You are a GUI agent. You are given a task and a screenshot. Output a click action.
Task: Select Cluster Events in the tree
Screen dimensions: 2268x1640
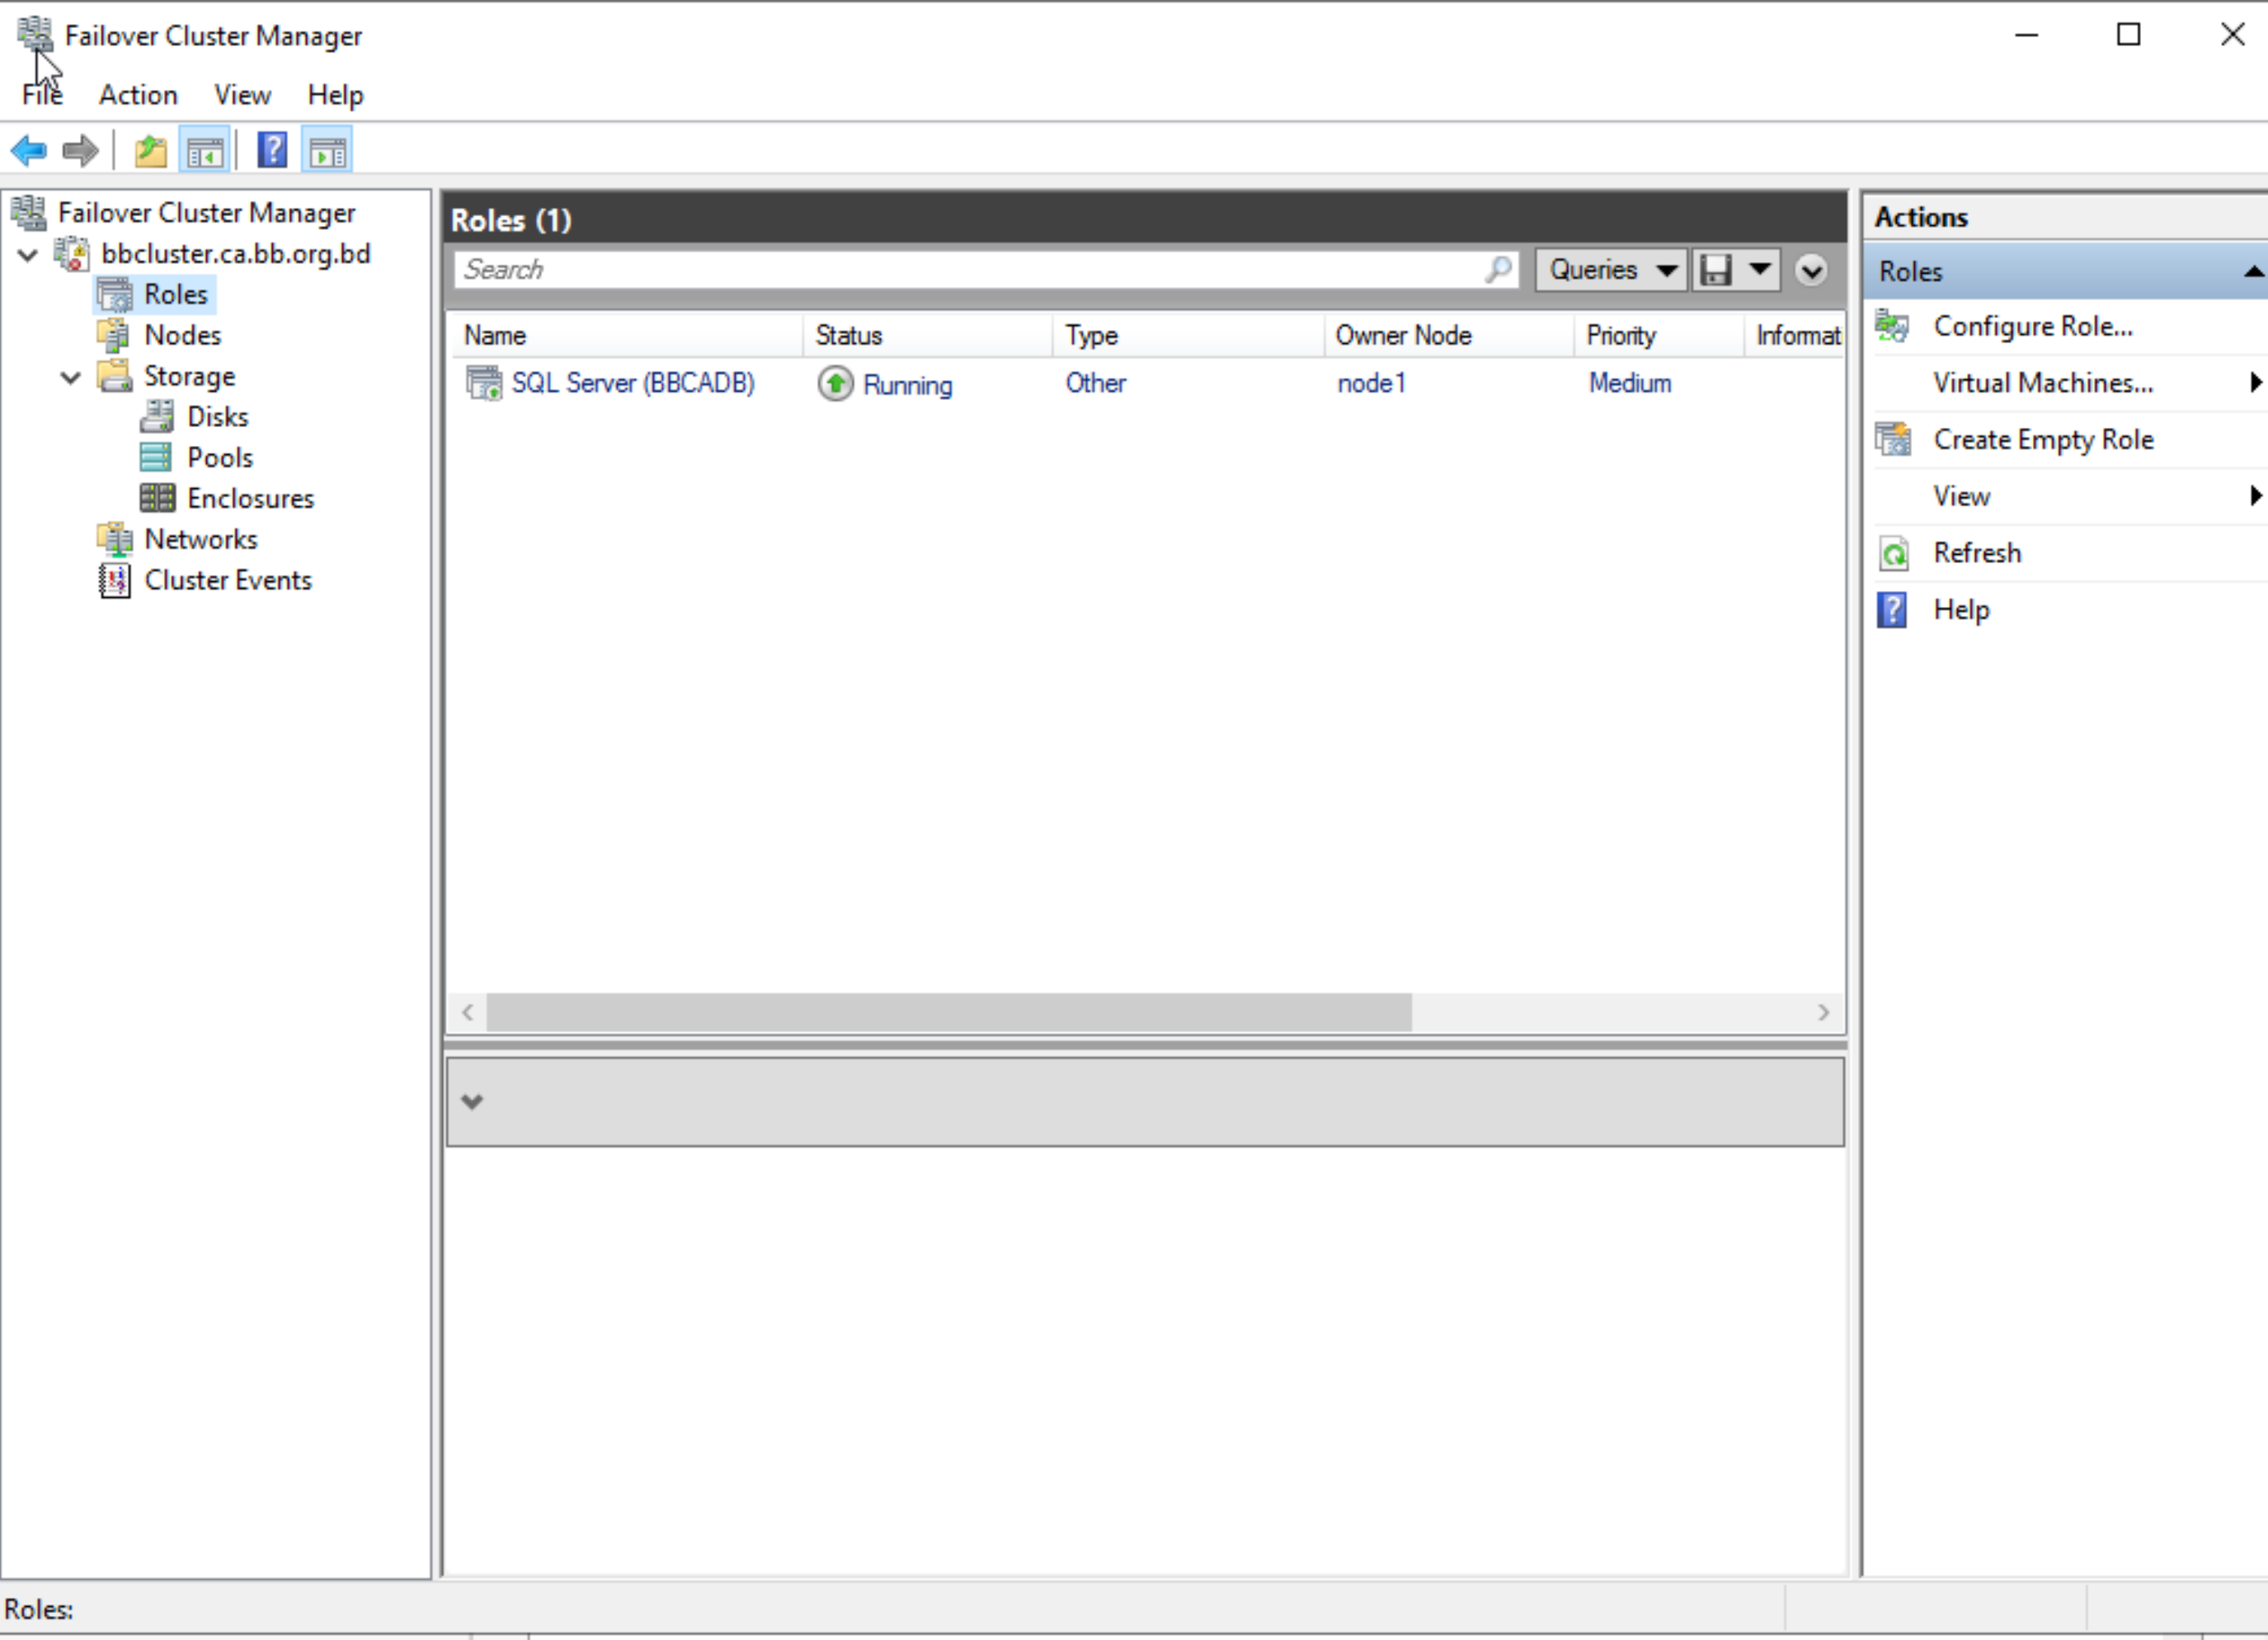pyautogui.click(x=228, y=580)
